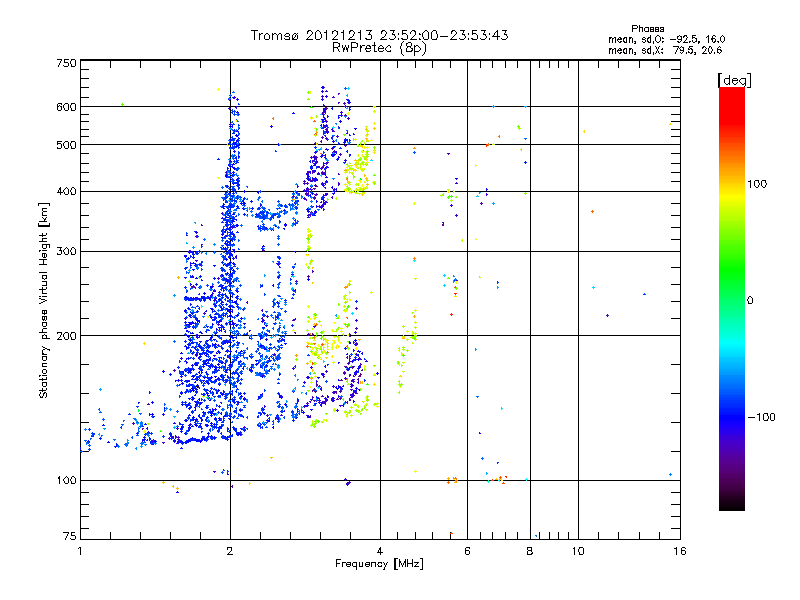Click the colorbar tick label '0'
Image resolution: width=800 pixels, height=600 pixels.
click(750, 300)
